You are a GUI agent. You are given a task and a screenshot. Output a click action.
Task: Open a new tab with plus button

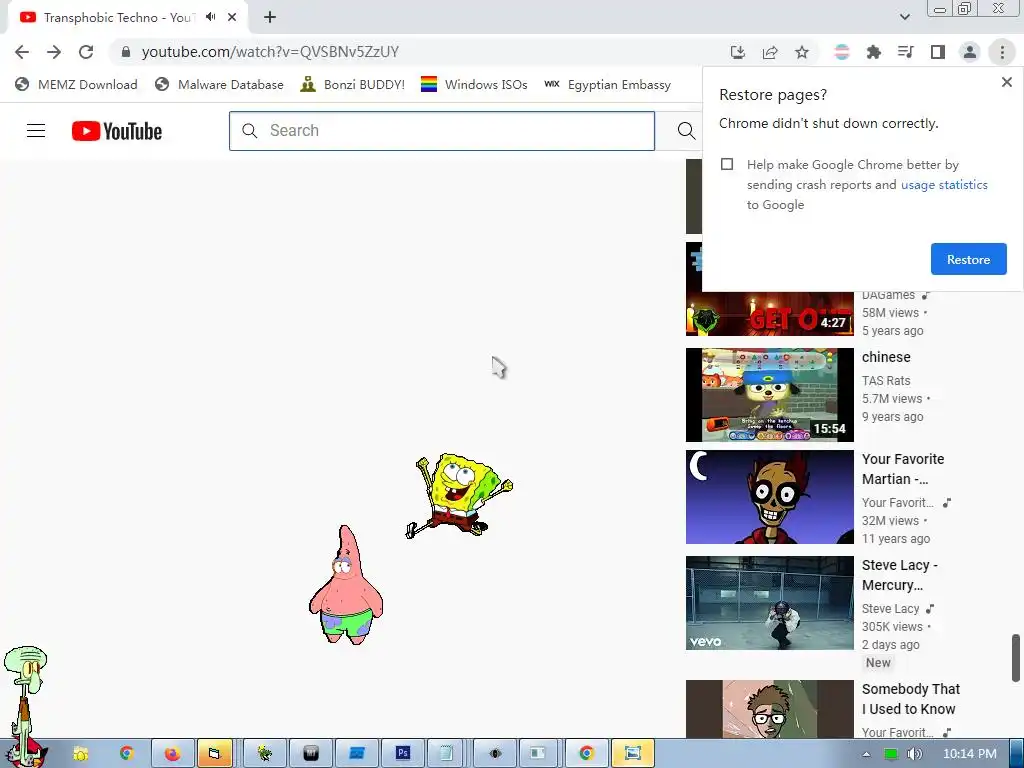tap(270, 18)
